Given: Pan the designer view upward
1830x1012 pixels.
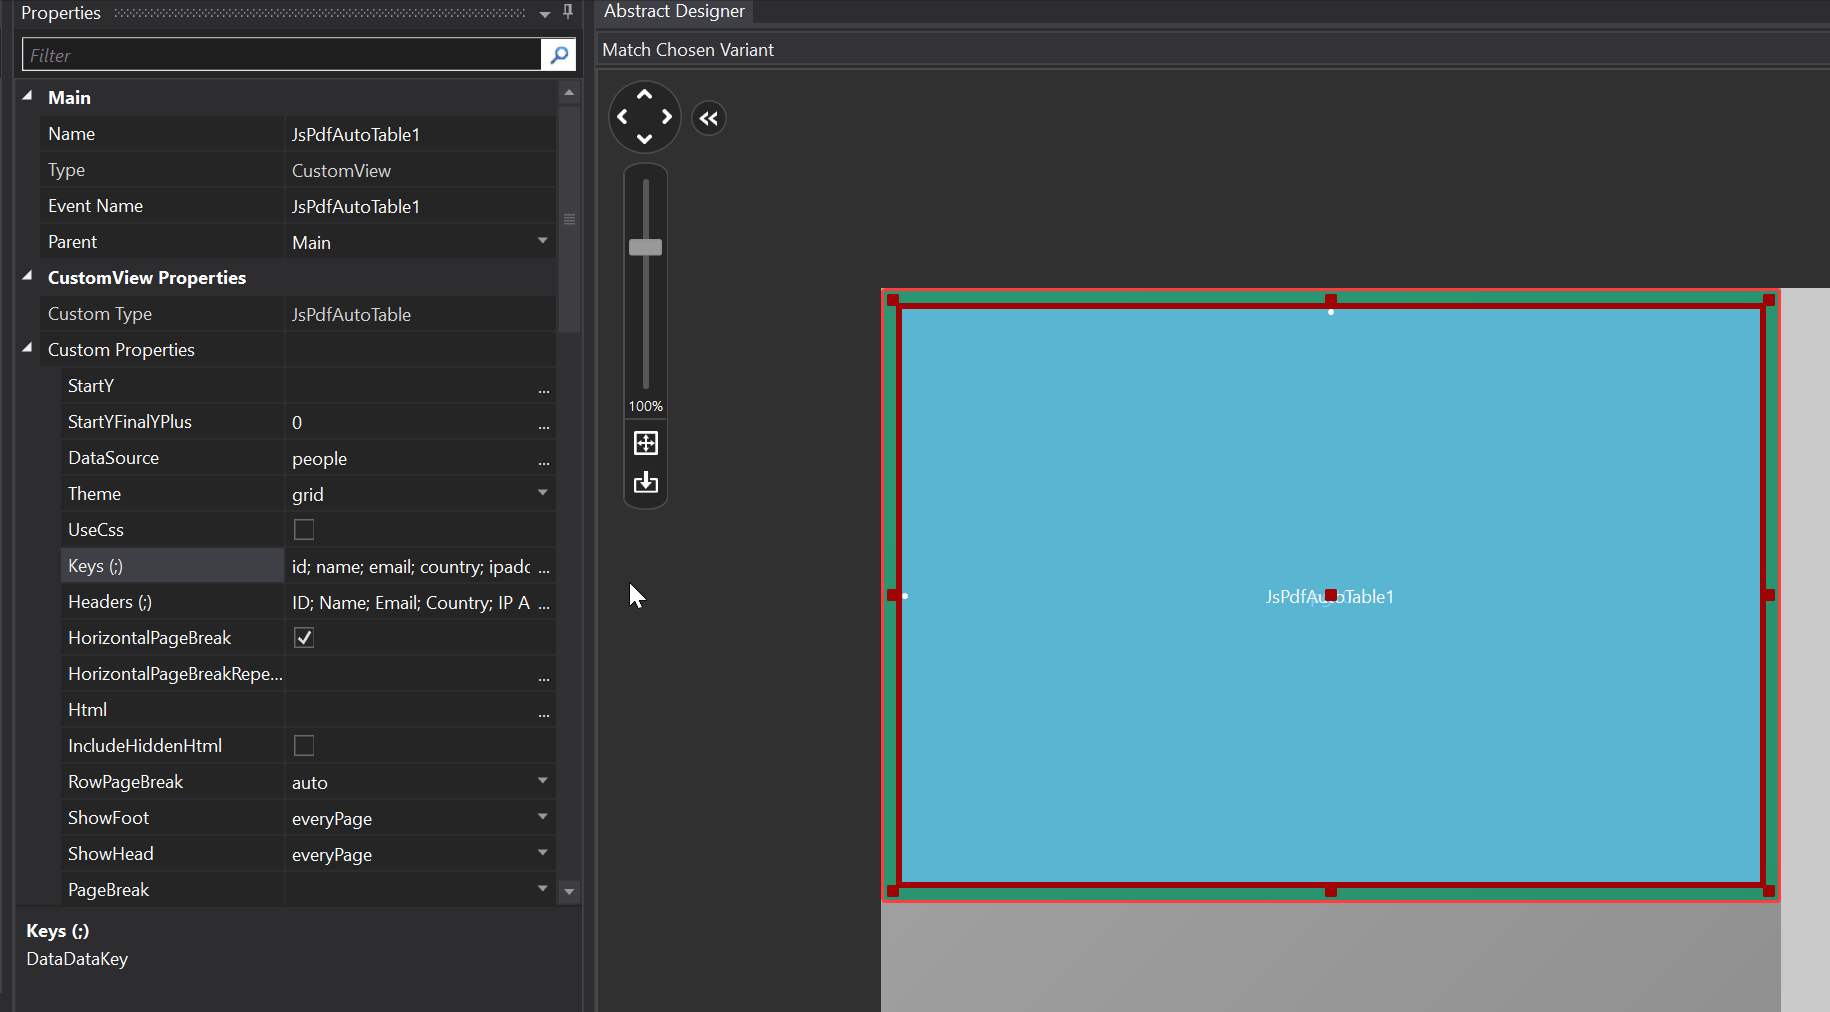Looking at the screenshot, I should (x=644, y=94).
